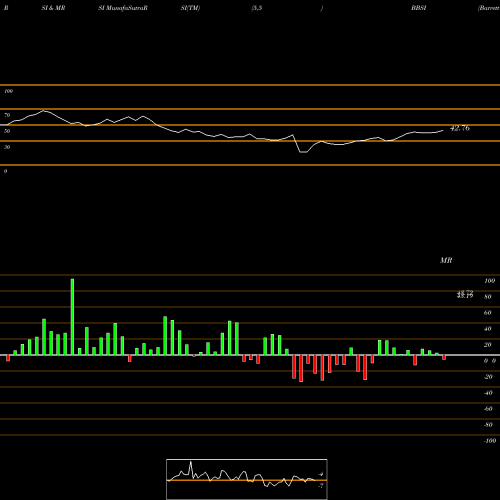The image size is (500, 500).
Task: Click the 80 label on the MR axis
Action: pyautogui.click(x=488, y=297)
